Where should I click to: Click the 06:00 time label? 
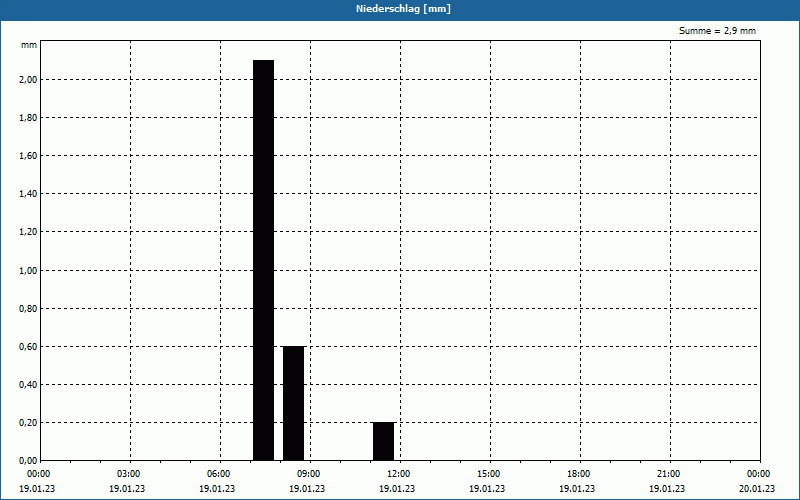pyautogui.click(x=219, y=474)
